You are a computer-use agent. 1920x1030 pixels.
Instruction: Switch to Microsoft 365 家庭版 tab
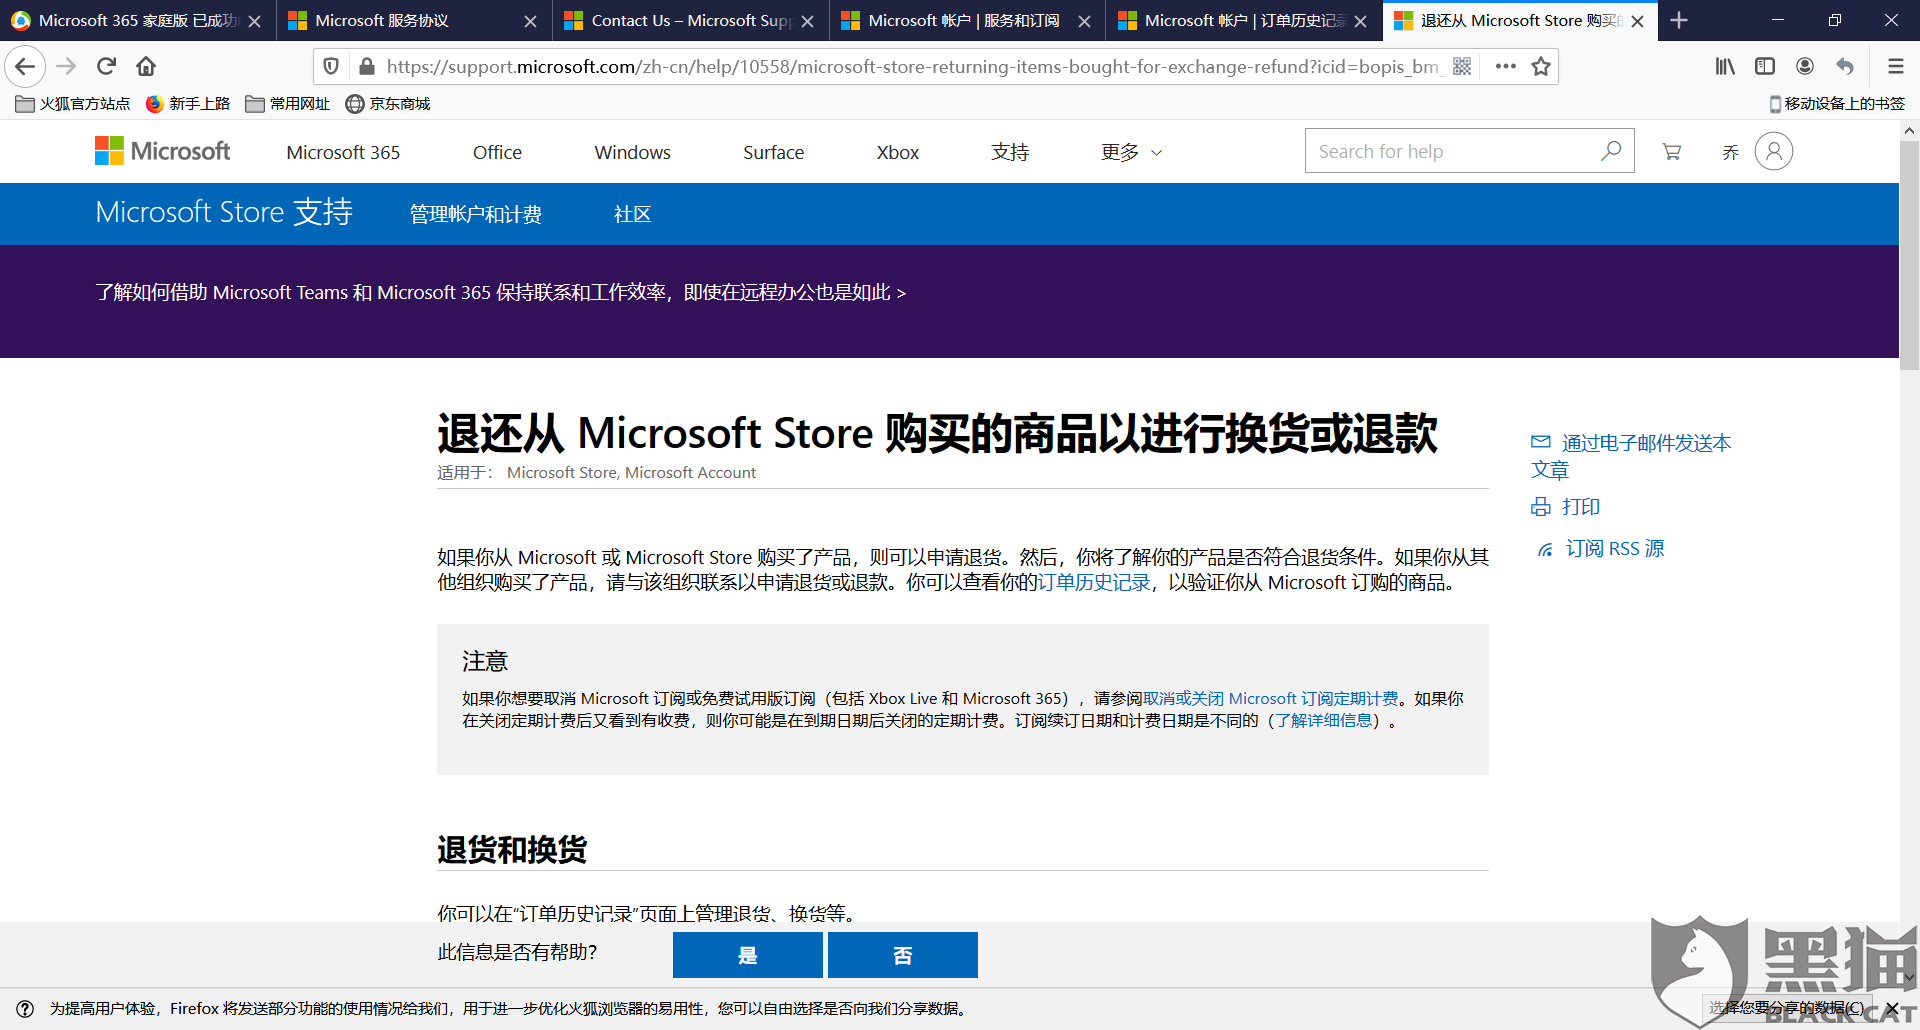tap(138, 20)
